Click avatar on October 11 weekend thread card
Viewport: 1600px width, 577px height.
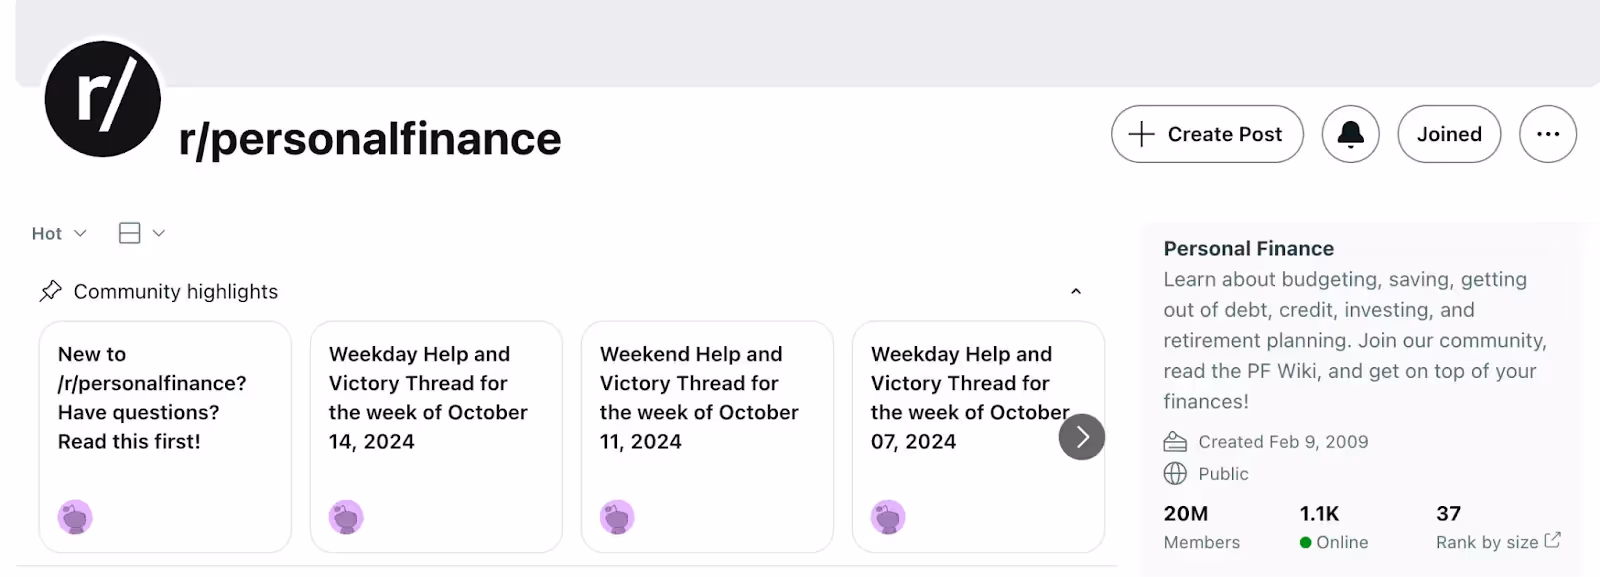[617, 517]
